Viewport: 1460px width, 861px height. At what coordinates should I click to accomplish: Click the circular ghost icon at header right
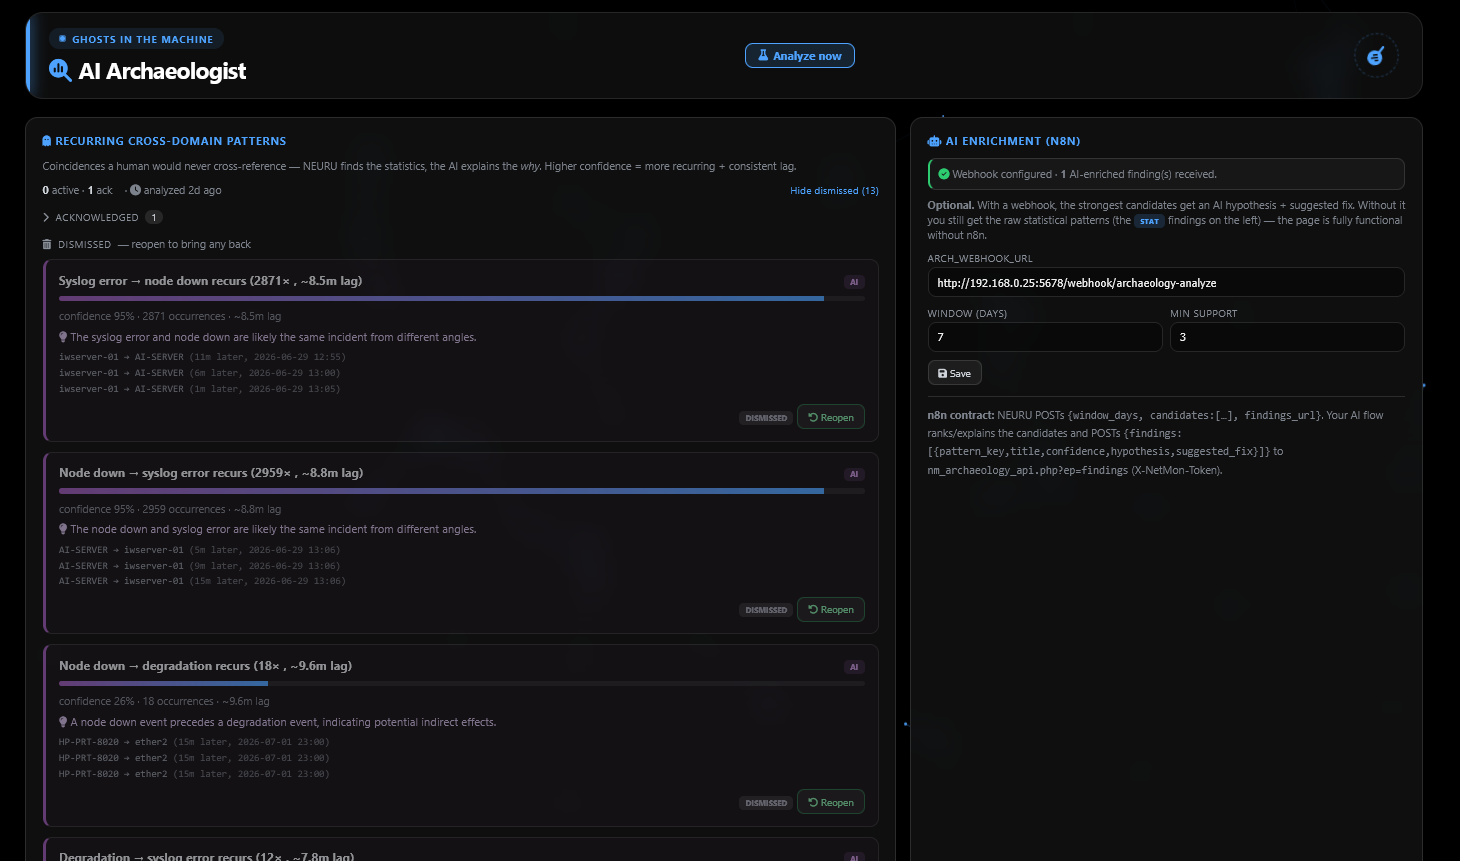coord(1375,56)
